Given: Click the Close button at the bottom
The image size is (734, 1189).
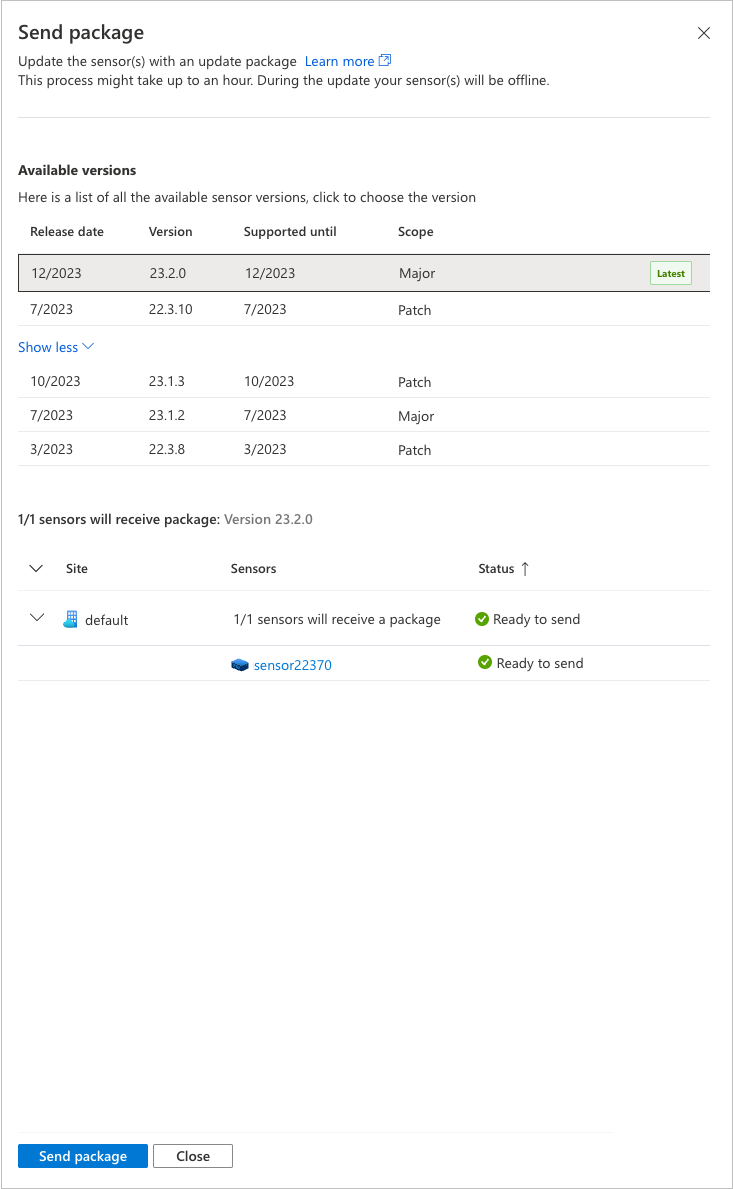Looking at the screenshot, I should click(193, 1156).
